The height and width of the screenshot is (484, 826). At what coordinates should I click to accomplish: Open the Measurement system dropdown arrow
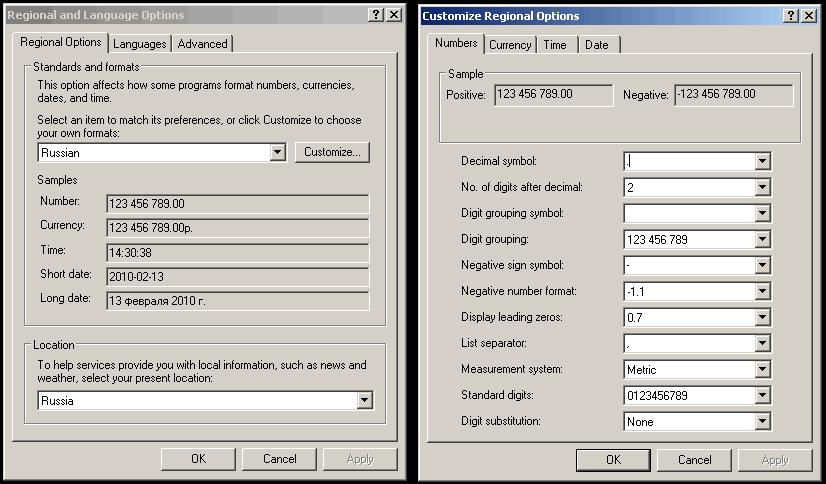click(x=762, y=369)
